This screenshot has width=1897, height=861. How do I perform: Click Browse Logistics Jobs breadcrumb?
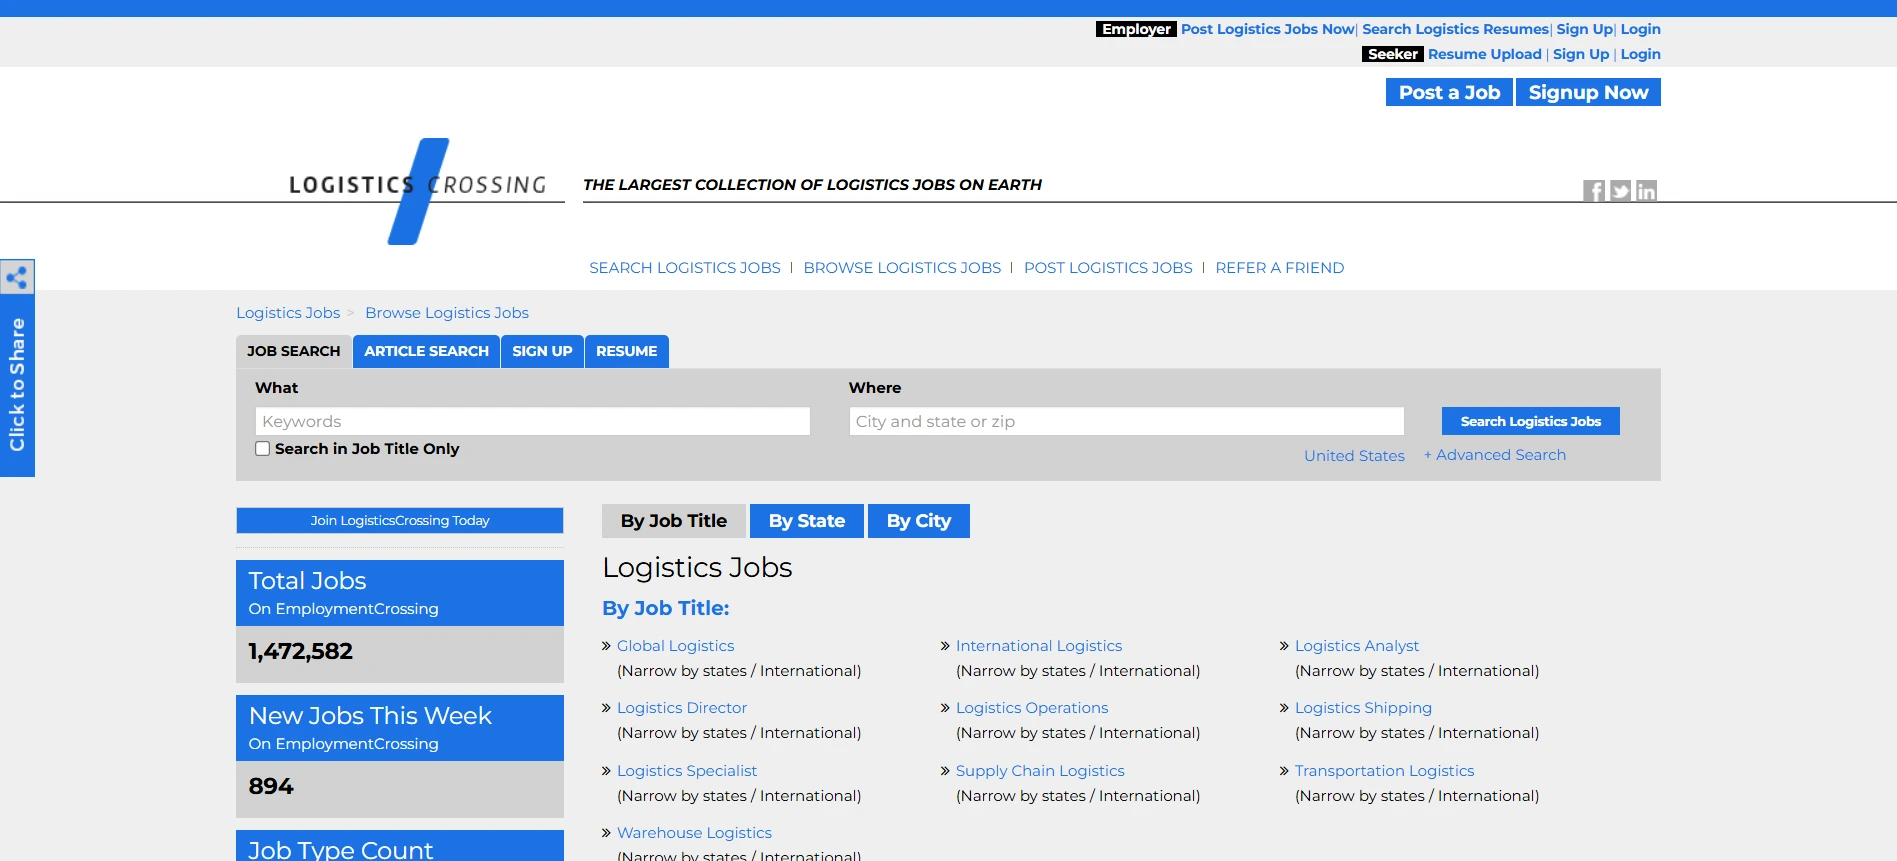coord(447,313)
